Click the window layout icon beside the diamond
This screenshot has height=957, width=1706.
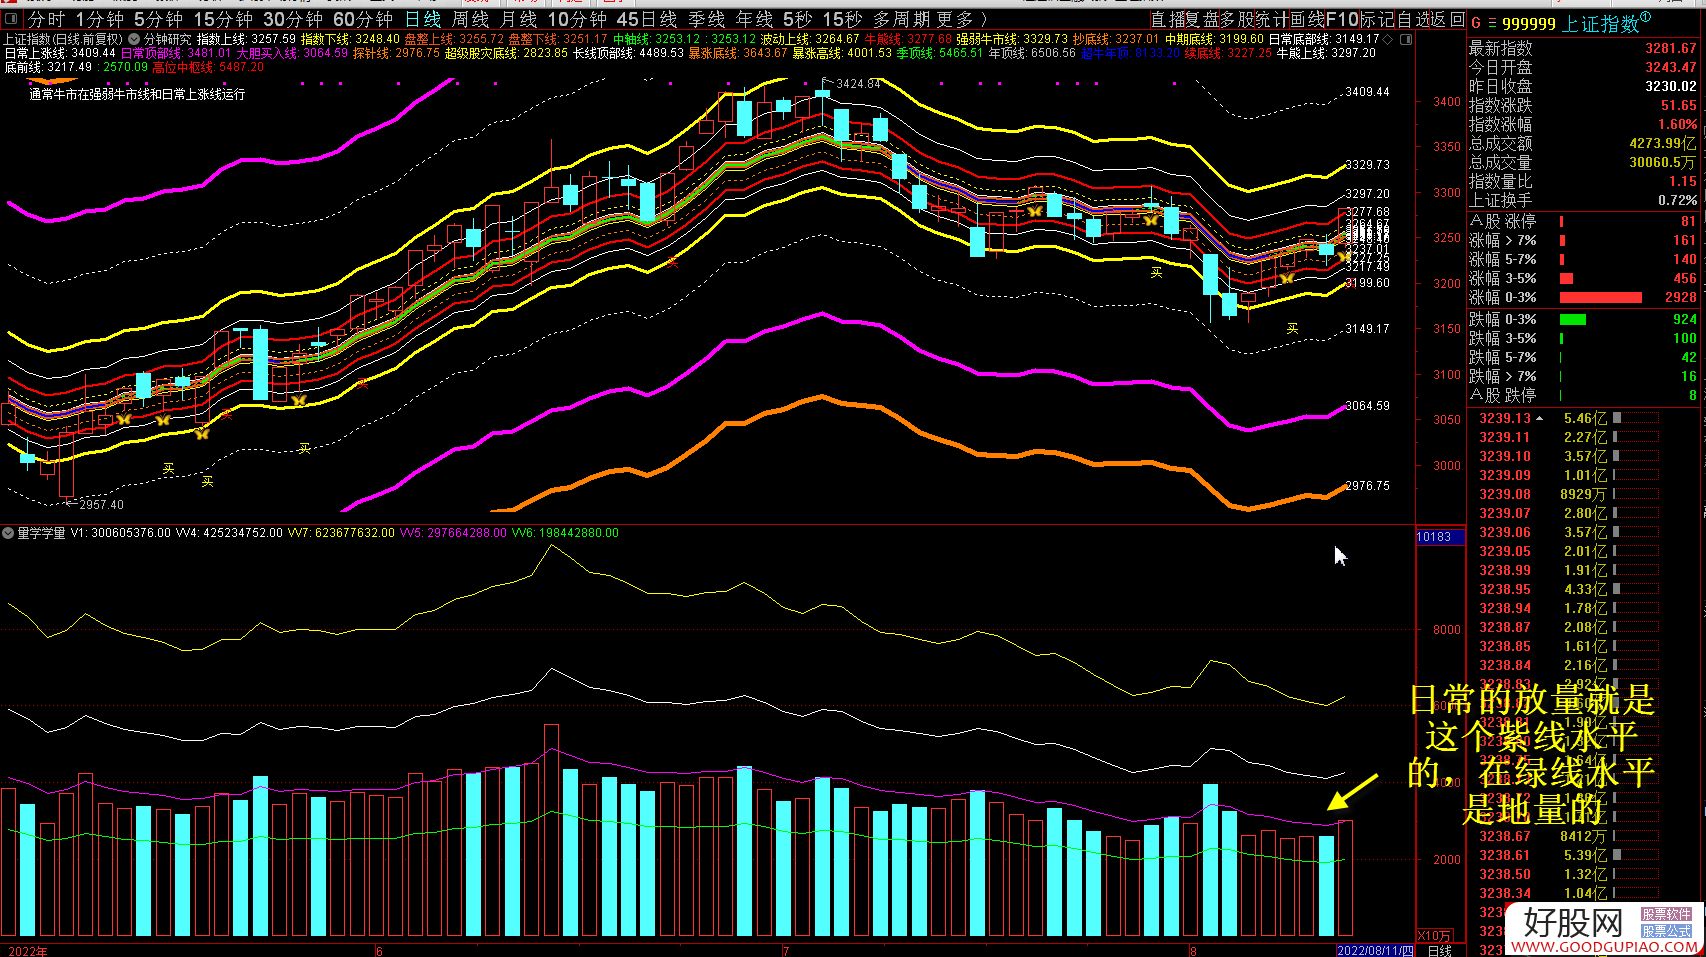(1407, 39)
